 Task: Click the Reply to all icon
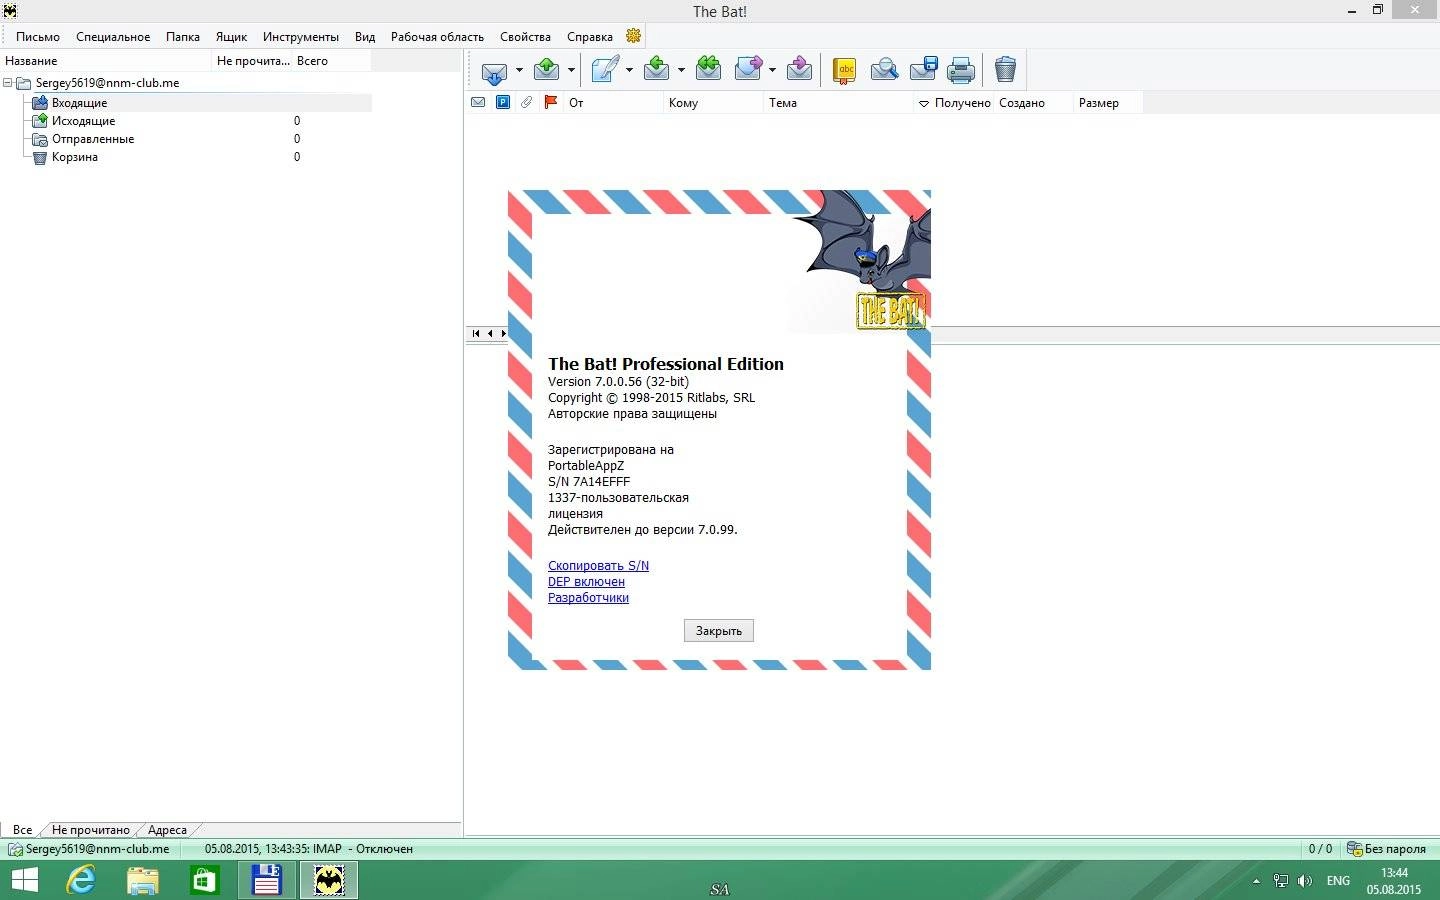[709, 69]
